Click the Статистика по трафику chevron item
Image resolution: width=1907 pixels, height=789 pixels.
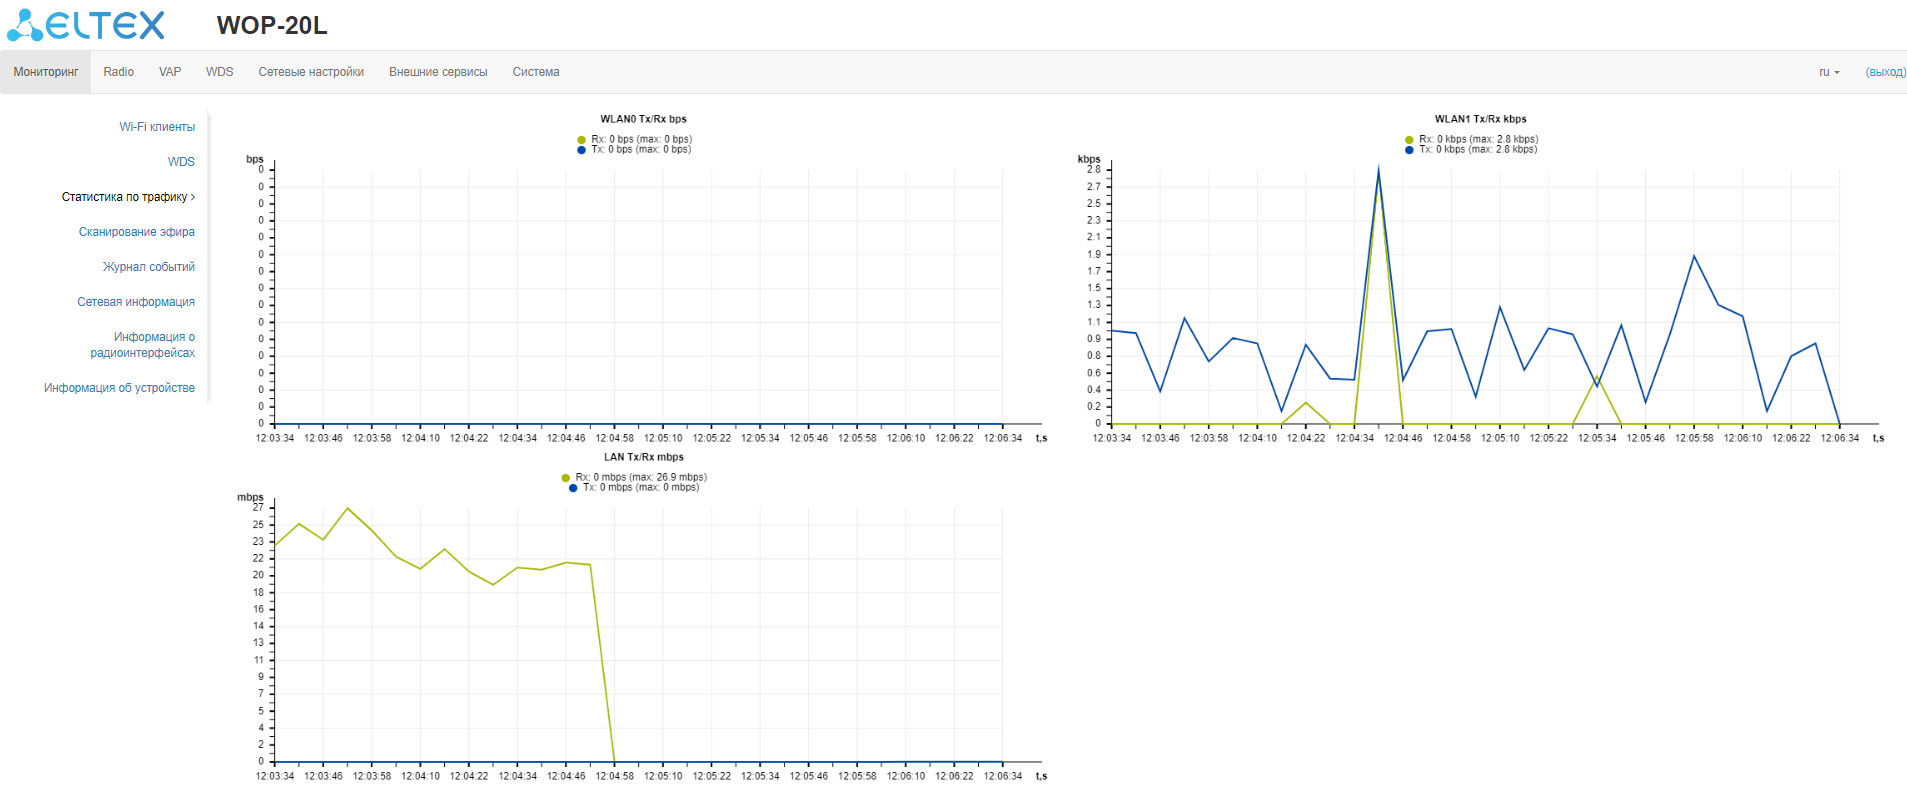[x=128, y=197]
